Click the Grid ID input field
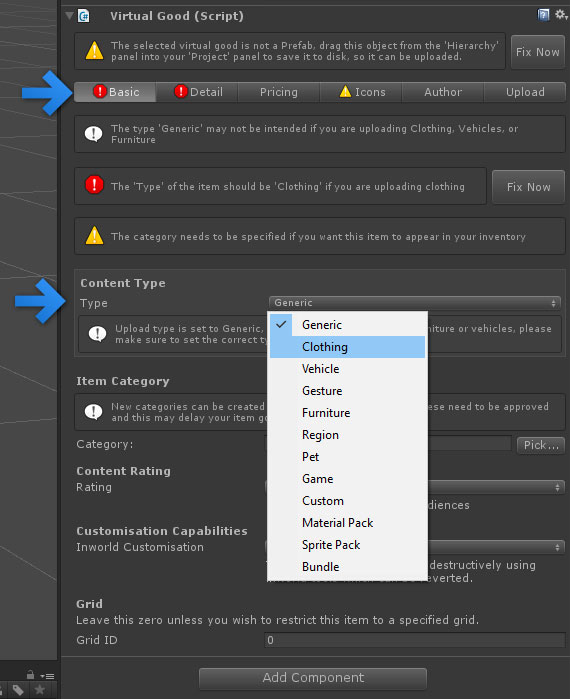 [x=414, y=640]
